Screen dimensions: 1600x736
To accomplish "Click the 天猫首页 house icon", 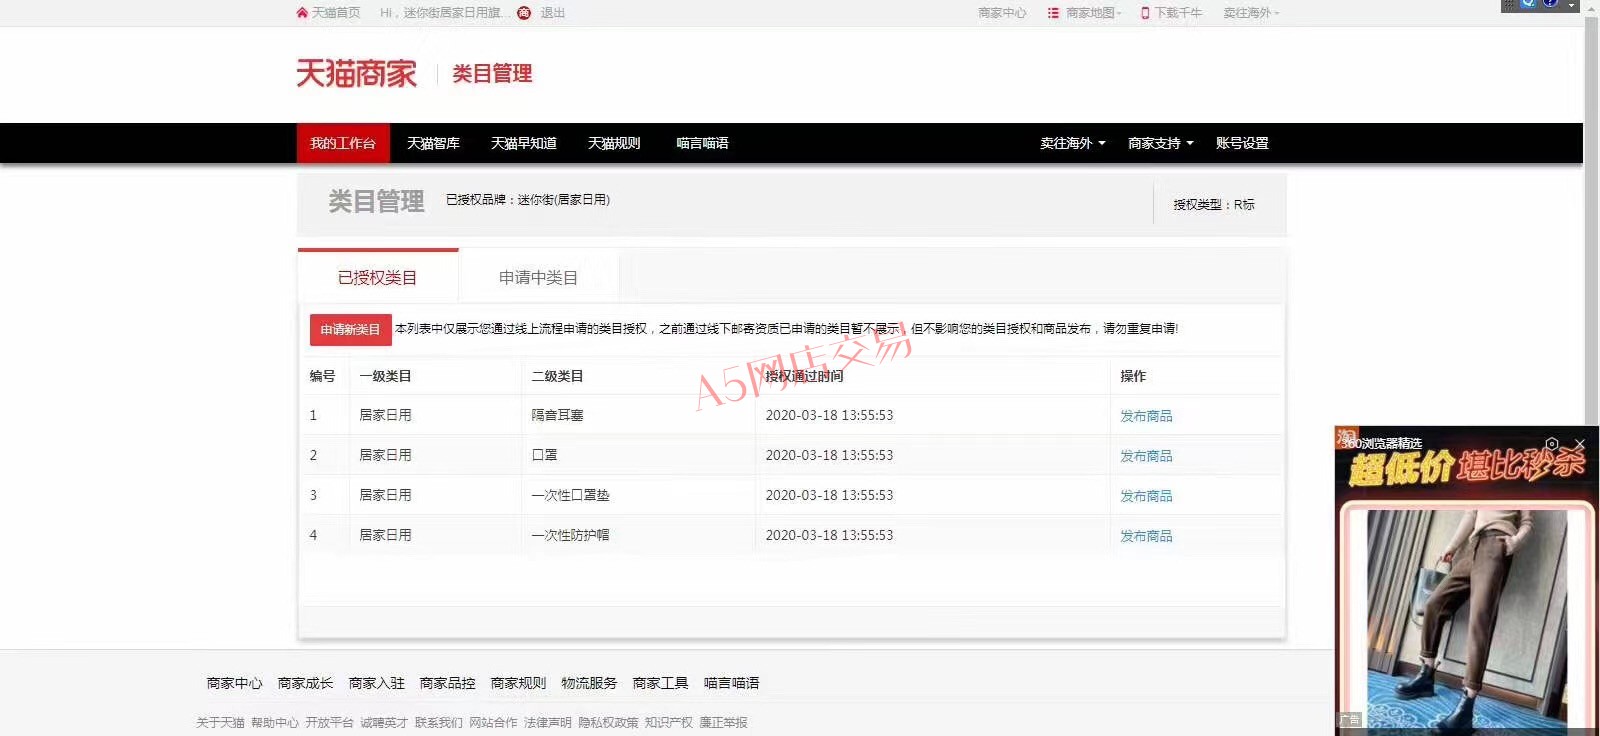I will point(302,13).
